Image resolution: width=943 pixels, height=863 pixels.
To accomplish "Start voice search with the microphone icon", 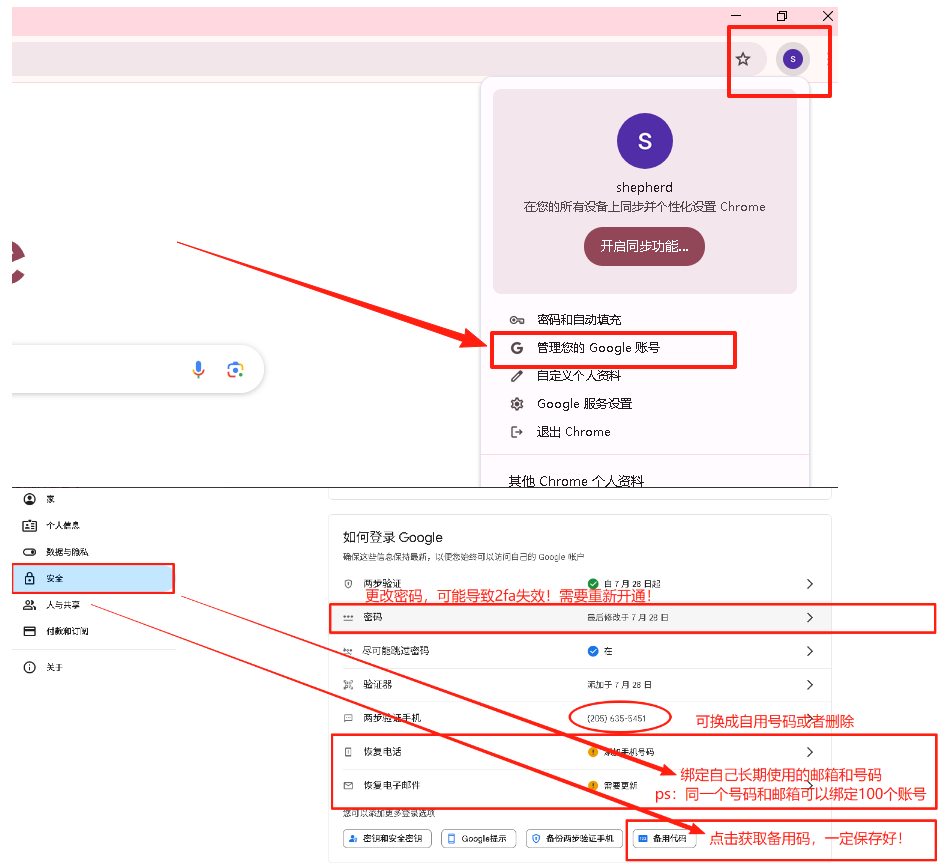I will coord(198,370).
